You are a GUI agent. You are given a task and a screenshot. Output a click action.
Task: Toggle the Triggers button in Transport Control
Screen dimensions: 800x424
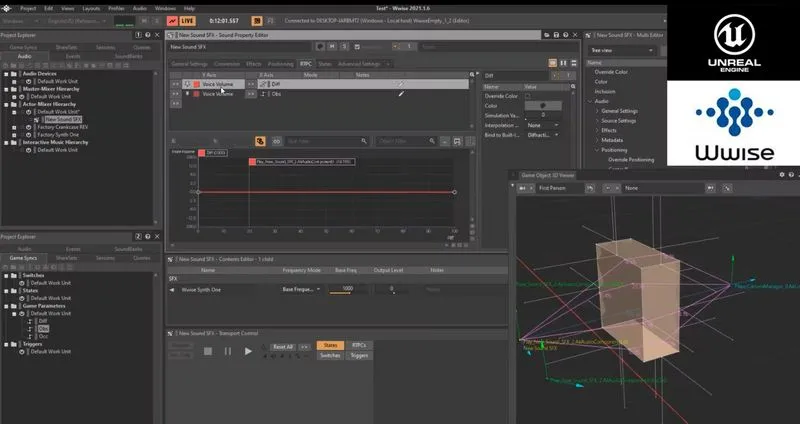(359, 356)
